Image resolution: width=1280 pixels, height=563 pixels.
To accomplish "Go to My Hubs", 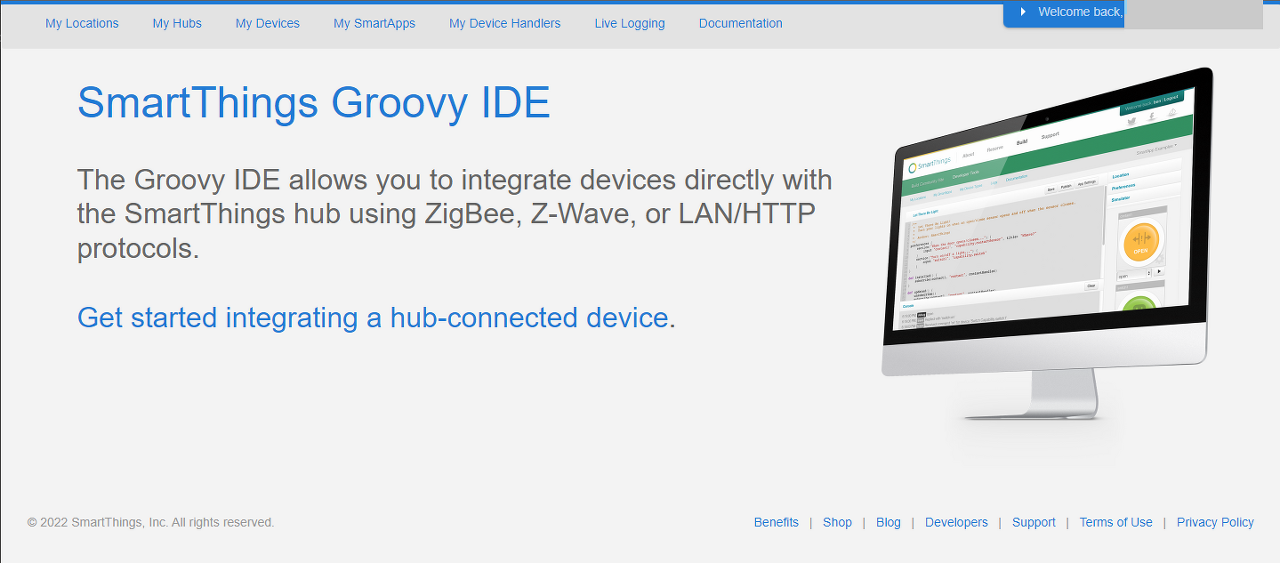I will pyautogui.click(x=177, y=23).
